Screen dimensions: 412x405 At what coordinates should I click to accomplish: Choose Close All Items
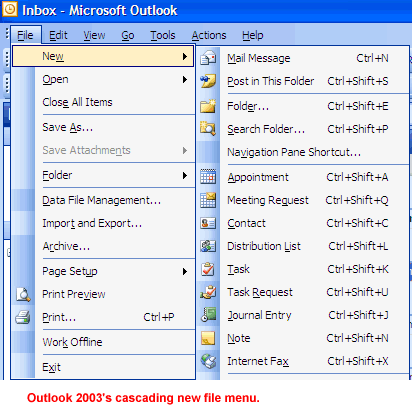[103, 102]
